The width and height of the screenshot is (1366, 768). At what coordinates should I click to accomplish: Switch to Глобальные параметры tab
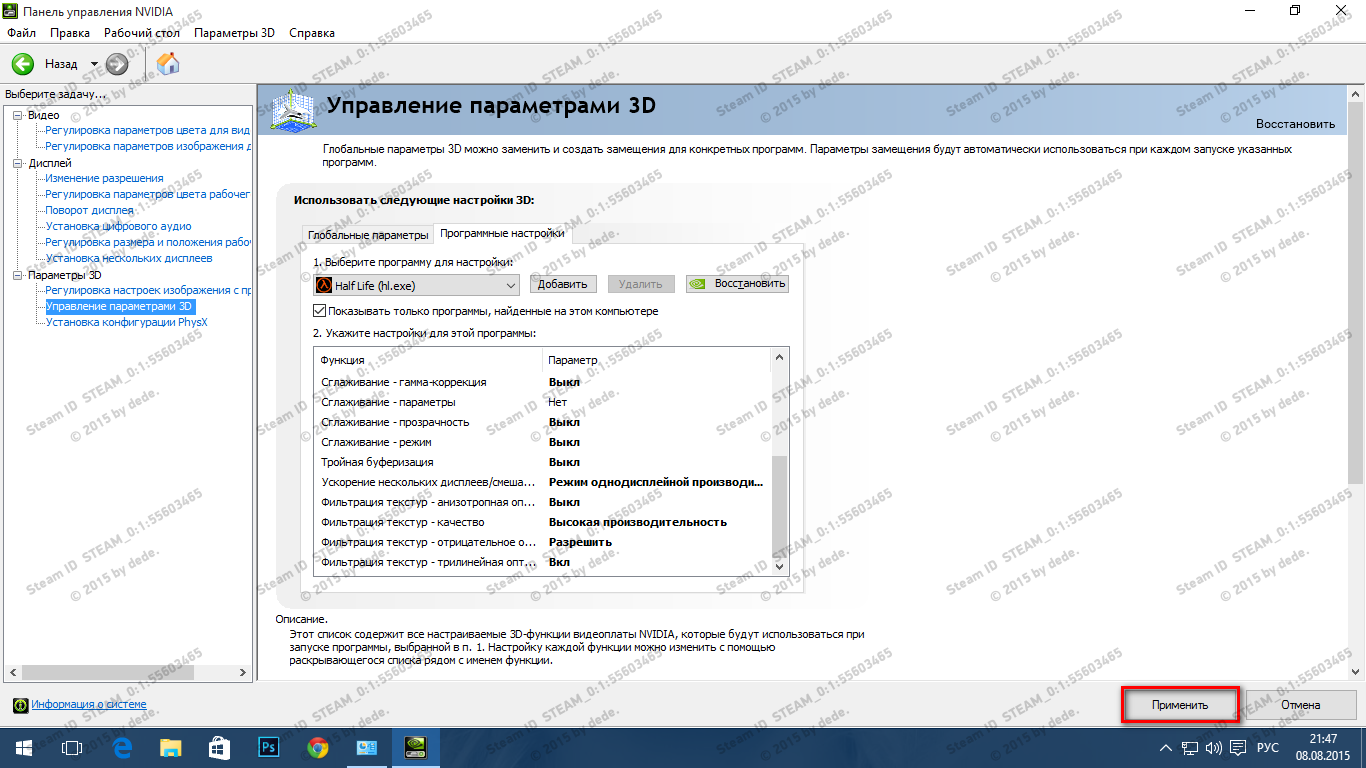click(x=368, y=235)
